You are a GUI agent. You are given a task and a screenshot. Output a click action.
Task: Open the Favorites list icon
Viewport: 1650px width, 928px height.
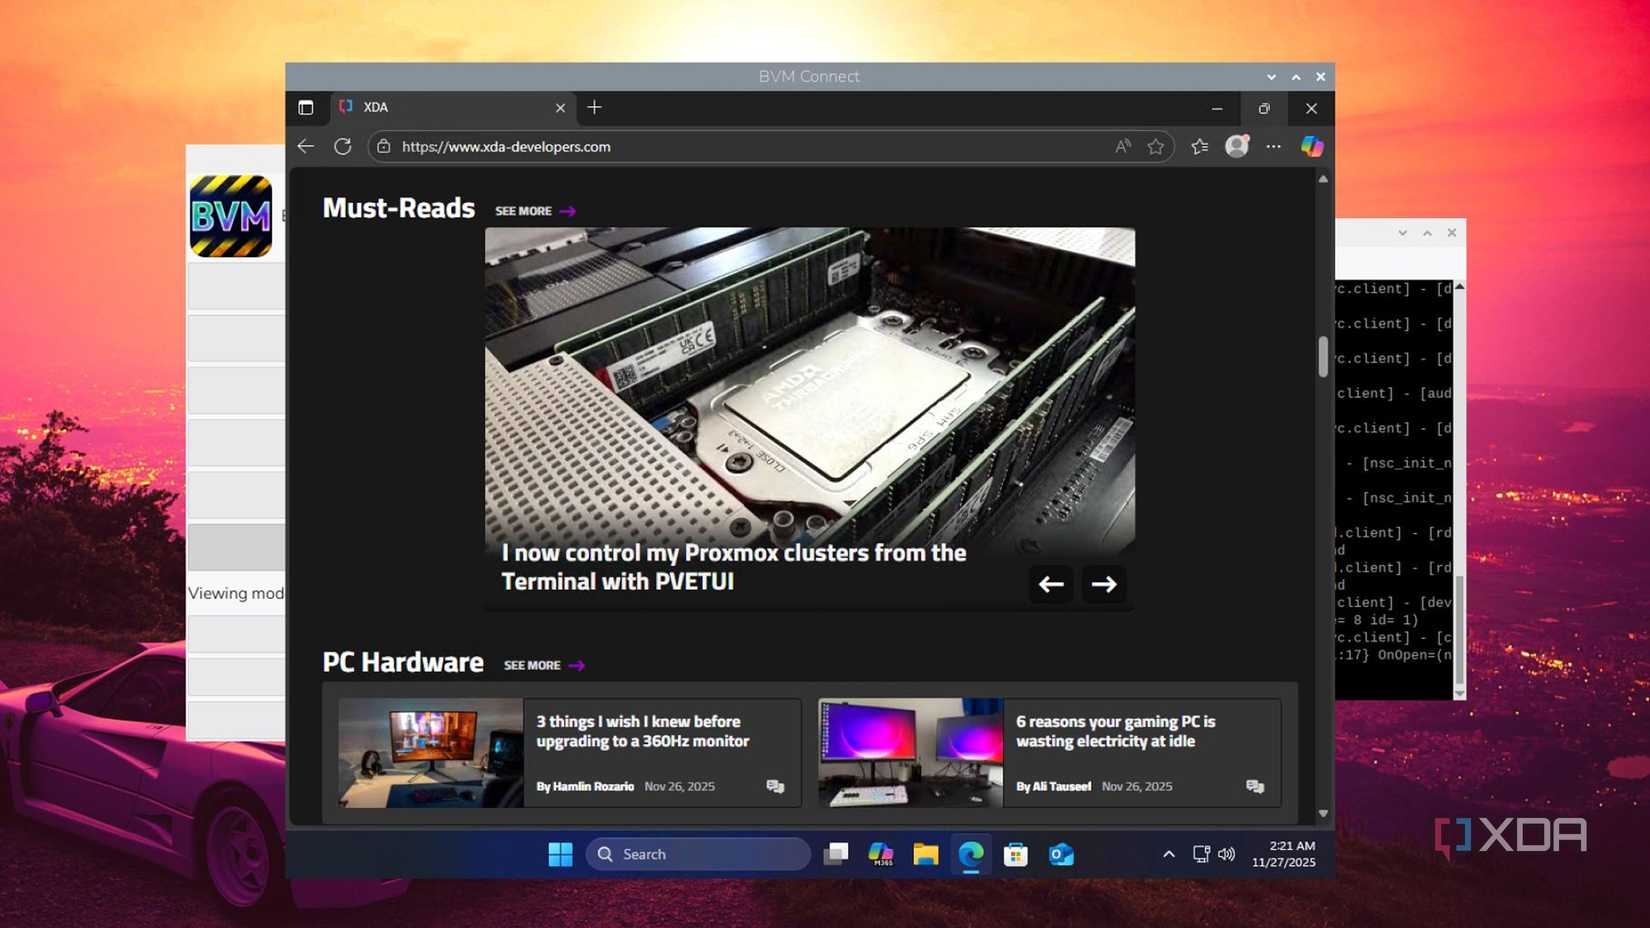[x=1199, y=146]
